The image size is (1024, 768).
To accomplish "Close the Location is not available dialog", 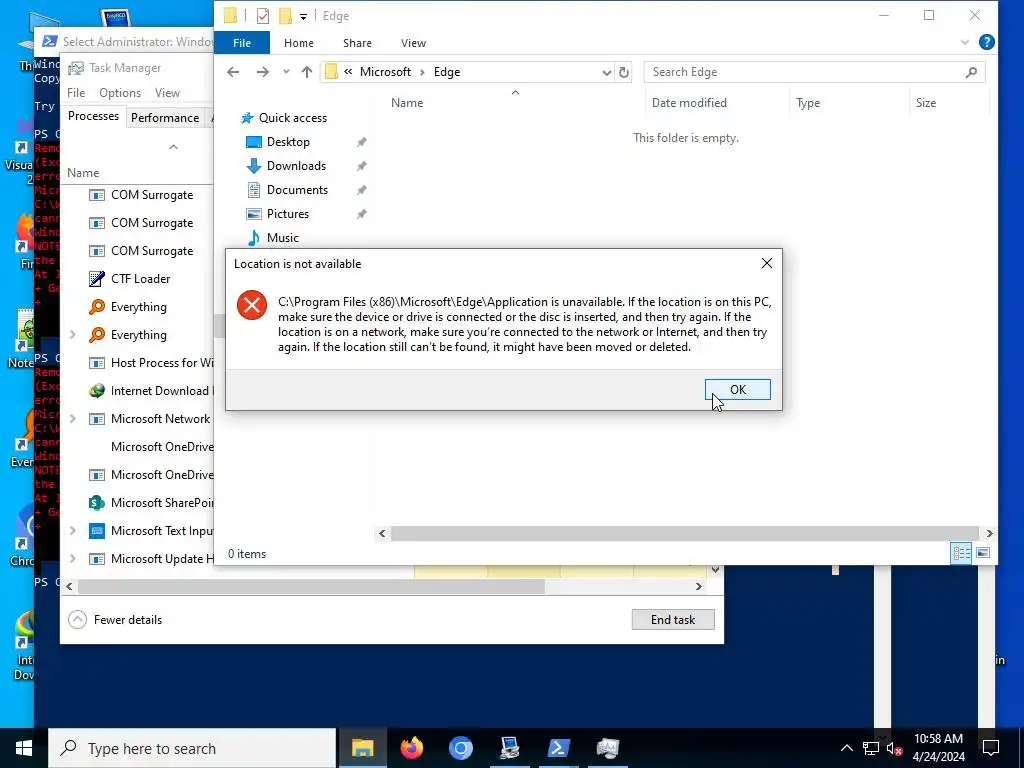I will pyautogui.click(x=767, y=263).
